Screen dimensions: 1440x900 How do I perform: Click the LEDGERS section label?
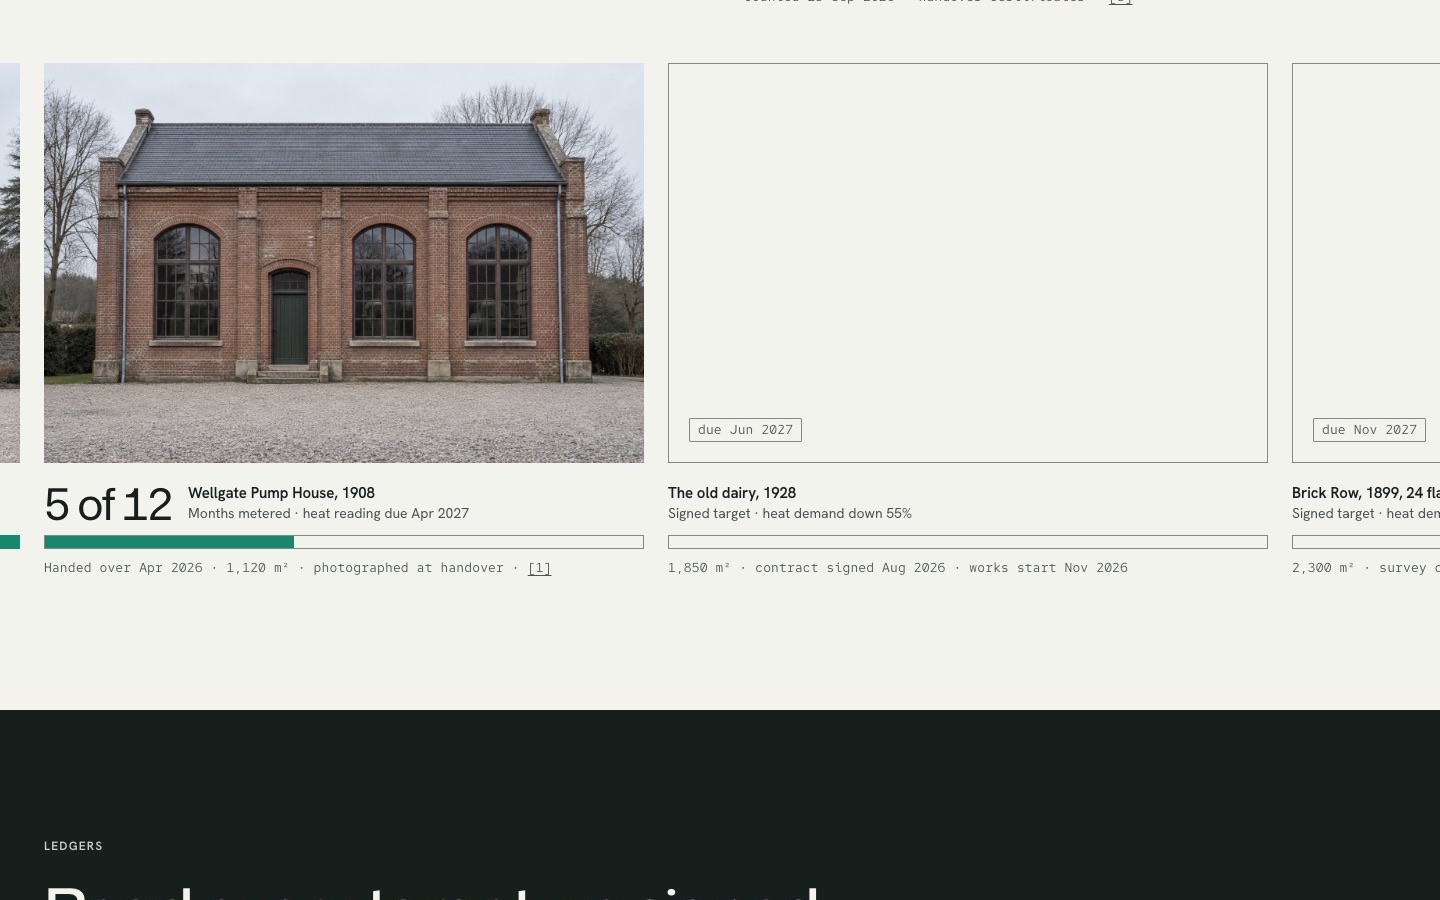click(x=73, y=846)
